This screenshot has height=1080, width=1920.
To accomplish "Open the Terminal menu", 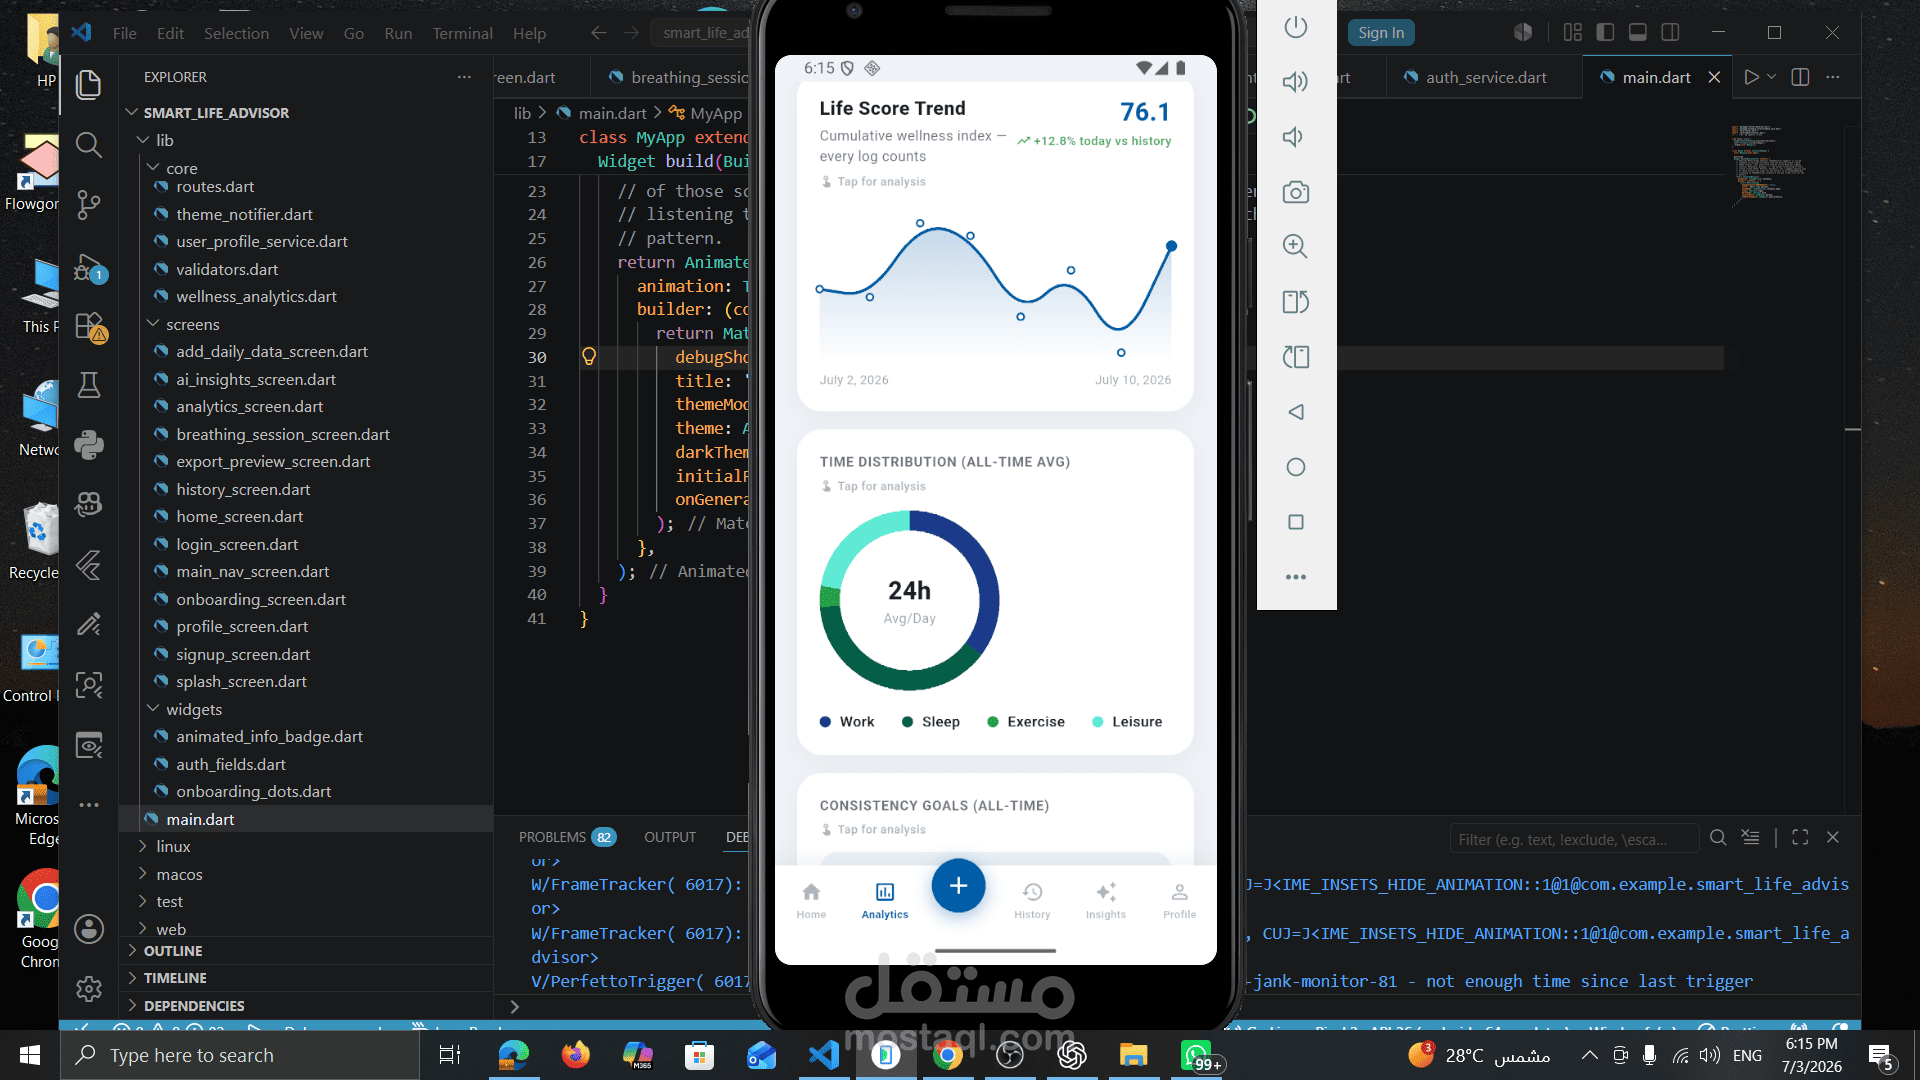I will (462, 33).
